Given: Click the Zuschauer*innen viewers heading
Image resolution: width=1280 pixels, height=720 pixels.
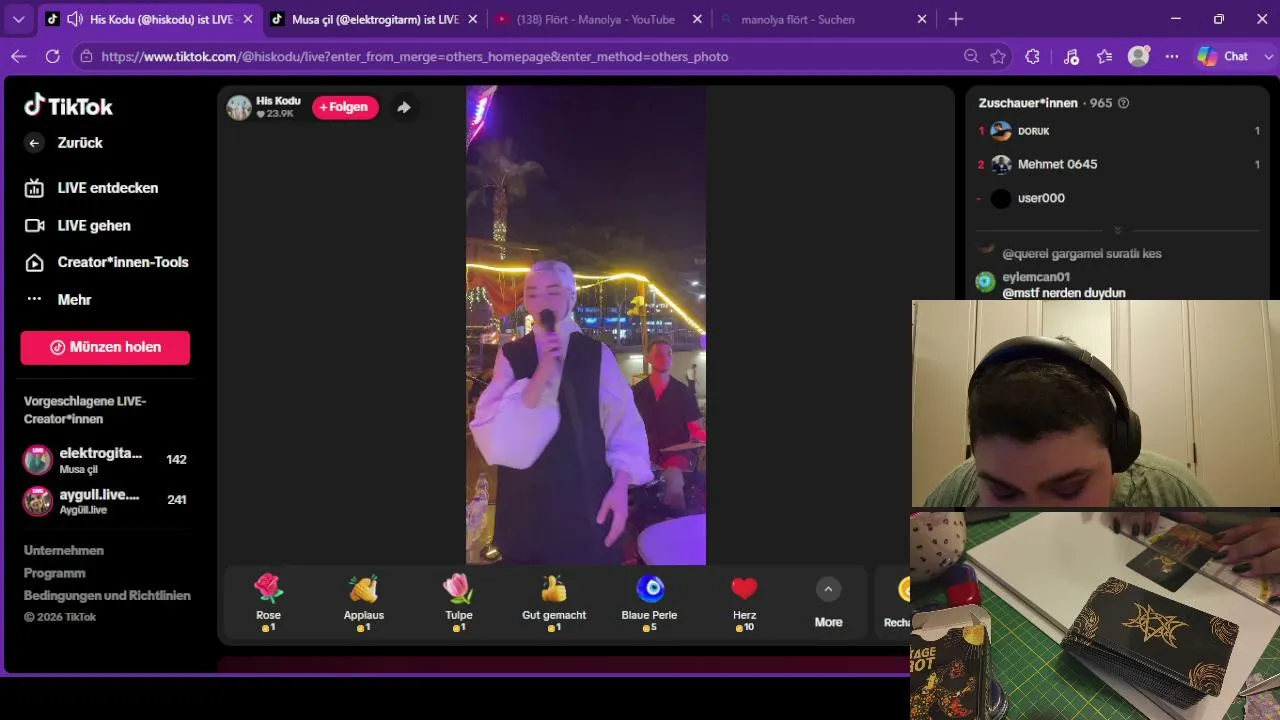Looking at the screenshot, I should coord(1028,103).
